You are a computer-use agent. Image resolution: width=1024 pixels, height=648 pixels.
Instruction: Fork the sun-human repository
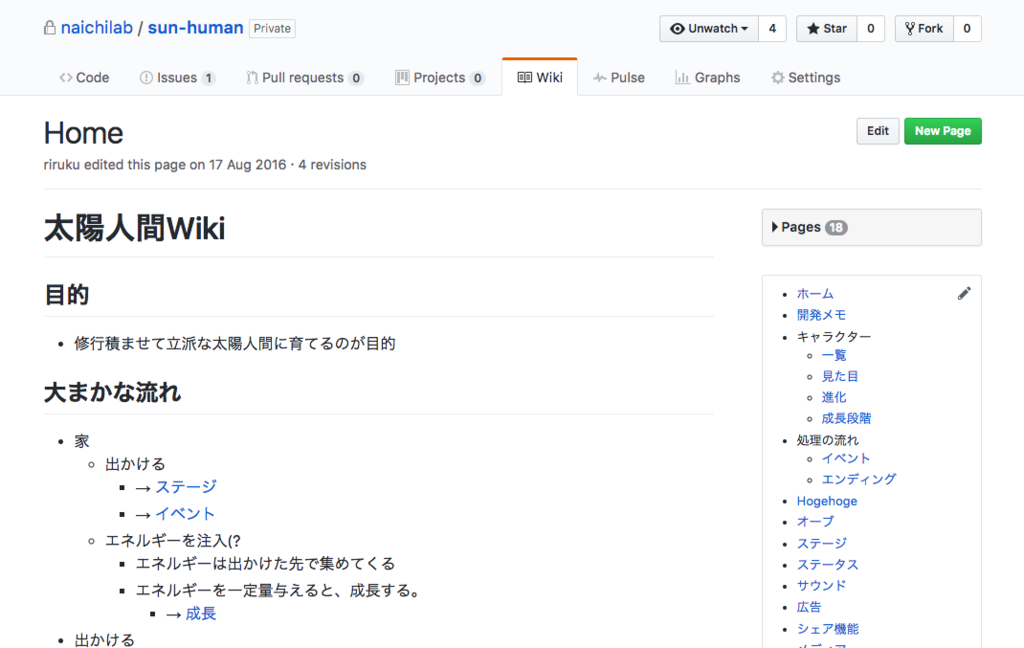[x=924, y=29]
